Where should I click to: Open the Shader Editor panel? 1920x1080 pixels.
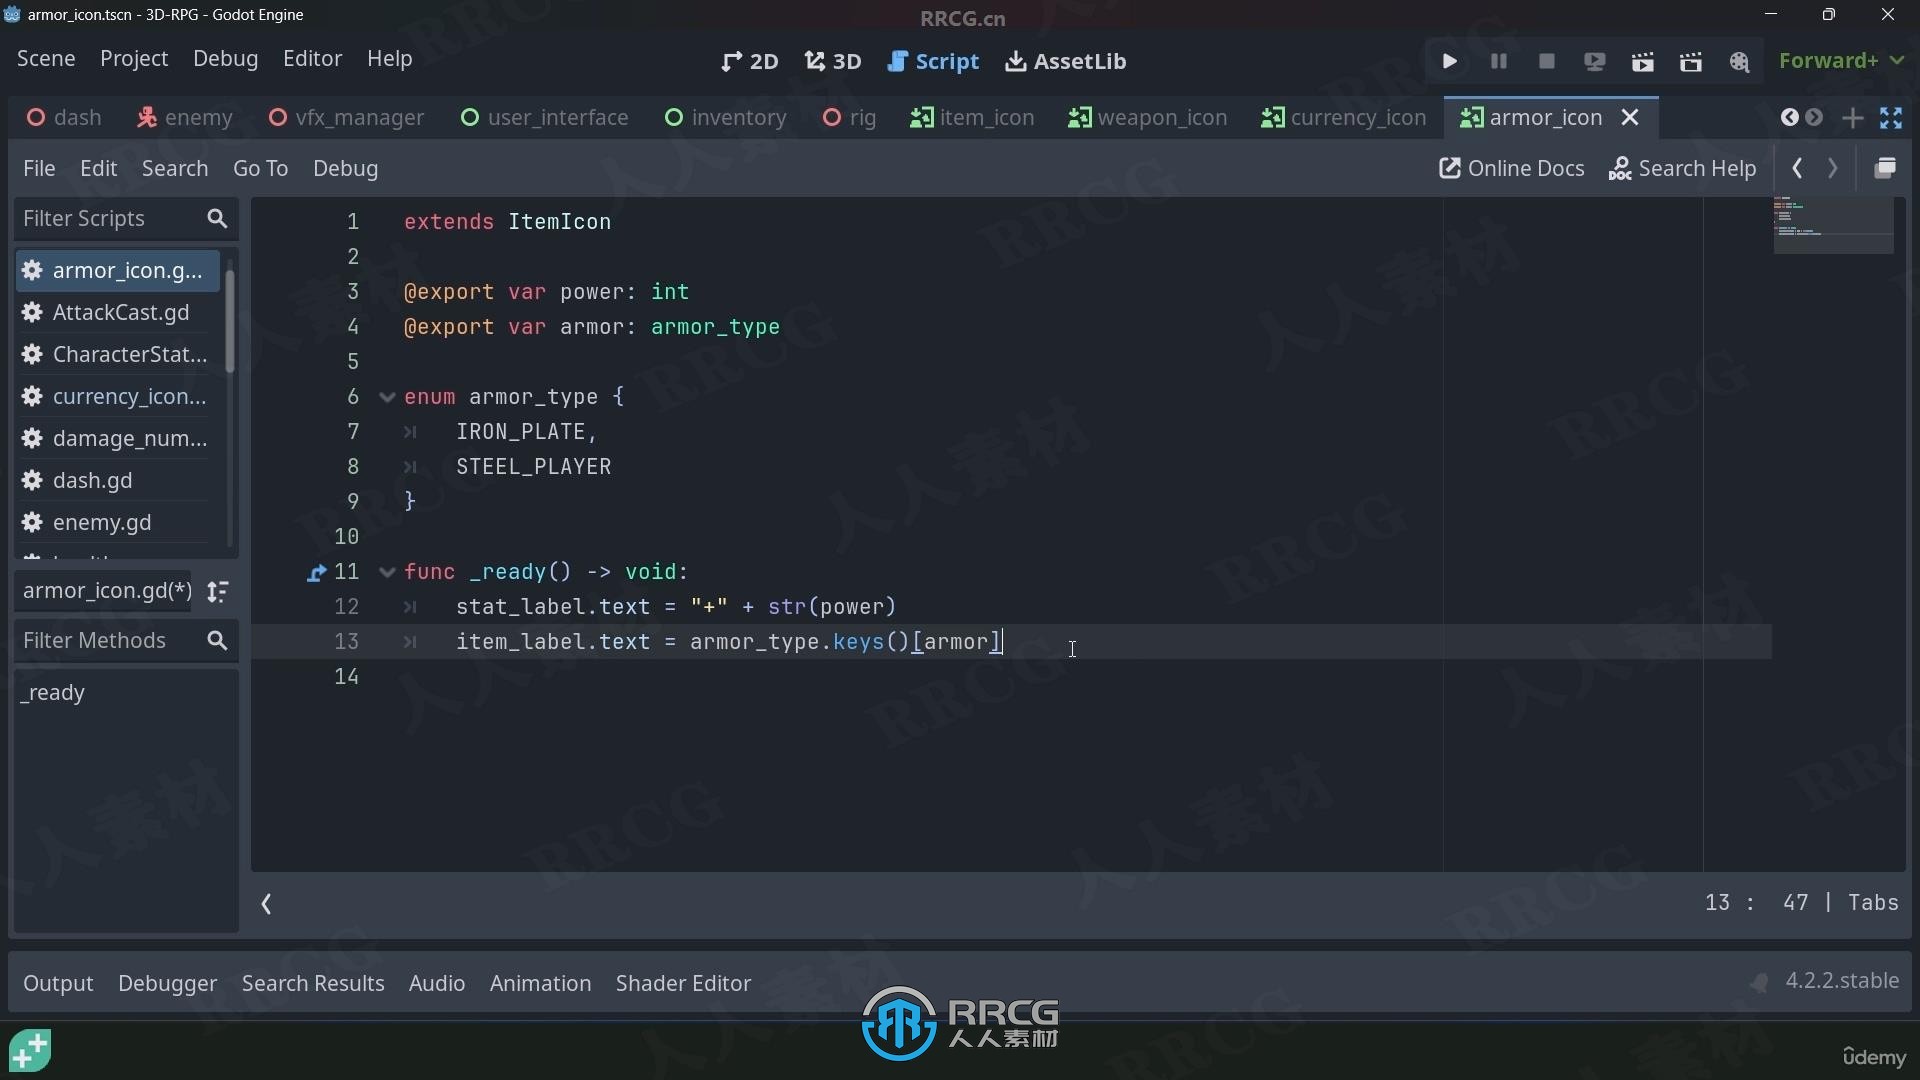(x=683, y=983)
